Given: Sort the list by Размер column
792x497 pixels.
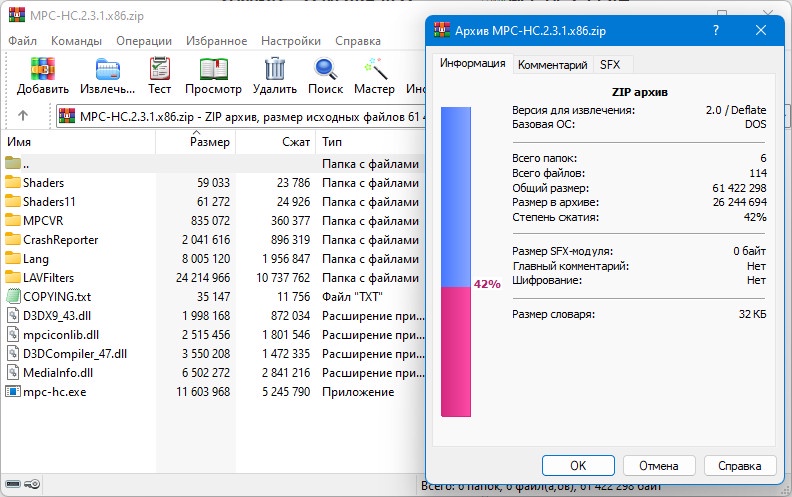Looking at the screenshot, I should (x=196, y=142).
